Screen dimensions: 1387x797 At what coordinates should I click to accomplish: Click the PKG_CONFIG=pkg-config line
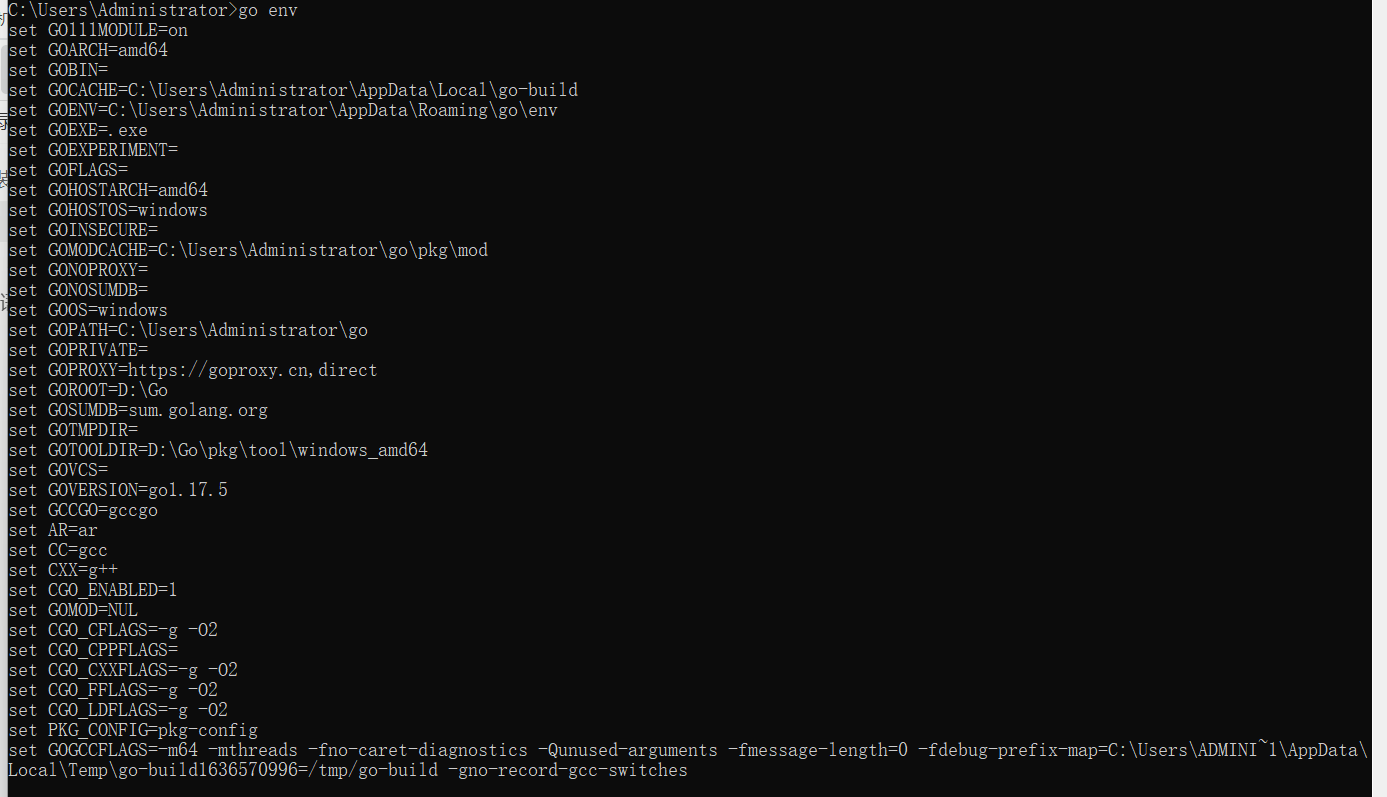(x=133, y=730)
